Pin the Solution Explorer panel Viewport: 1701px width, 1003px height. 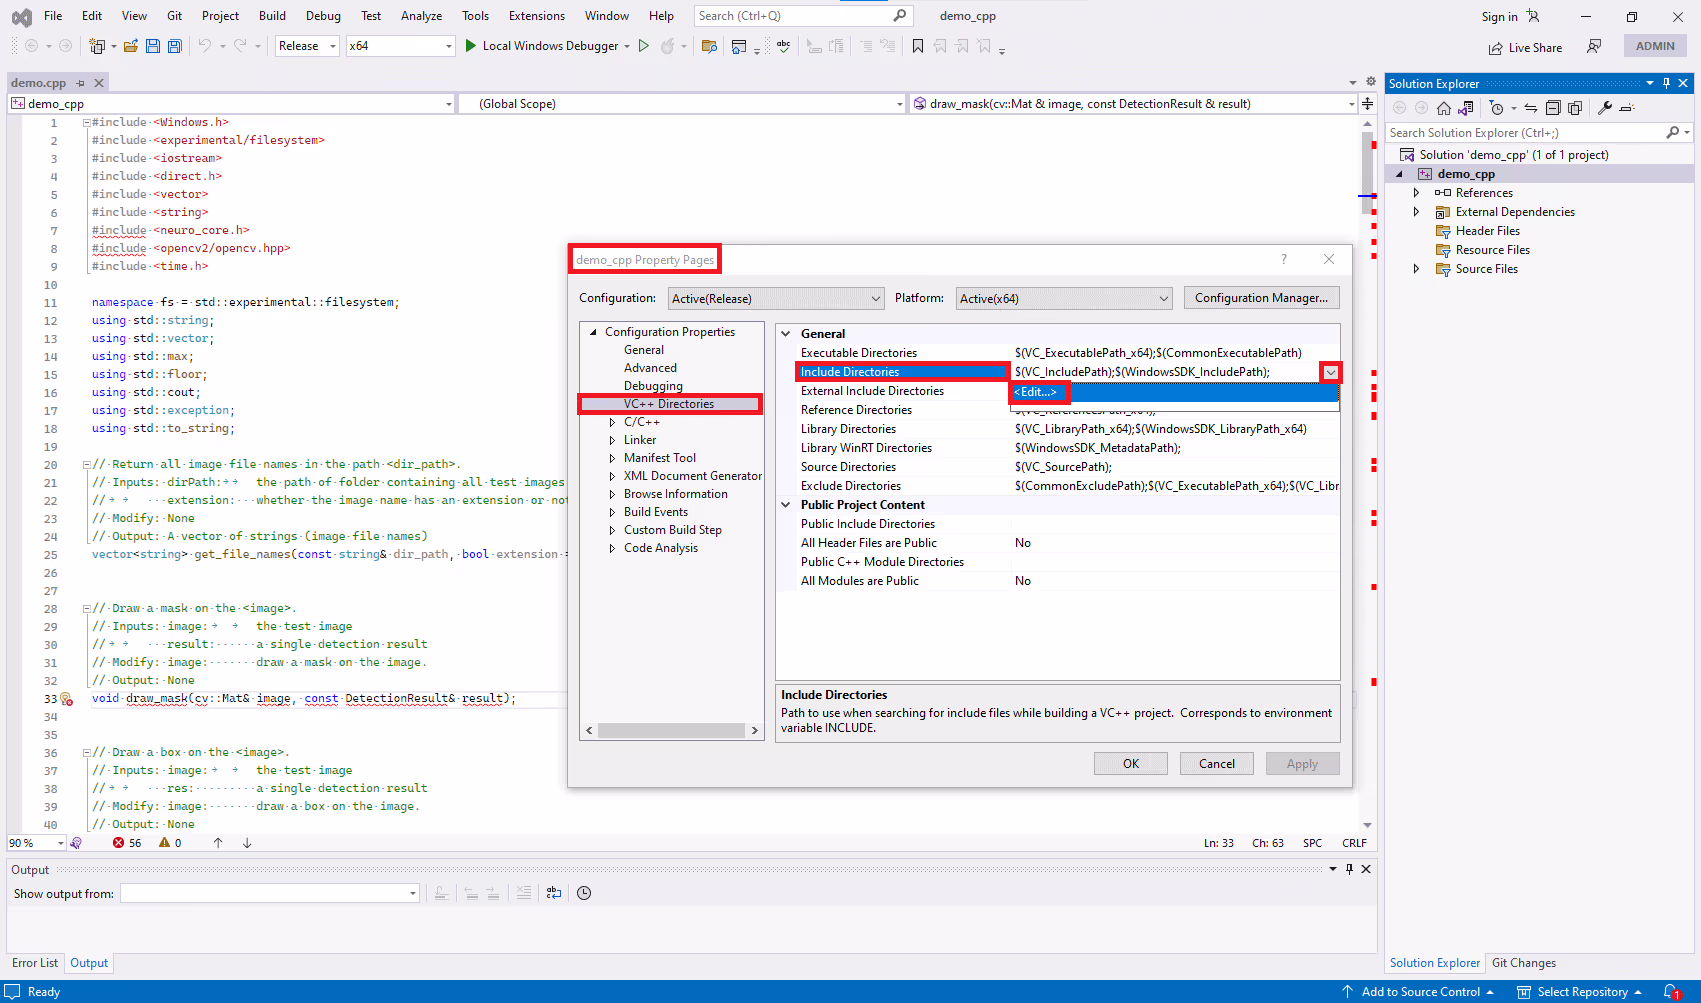[1666, 83]
